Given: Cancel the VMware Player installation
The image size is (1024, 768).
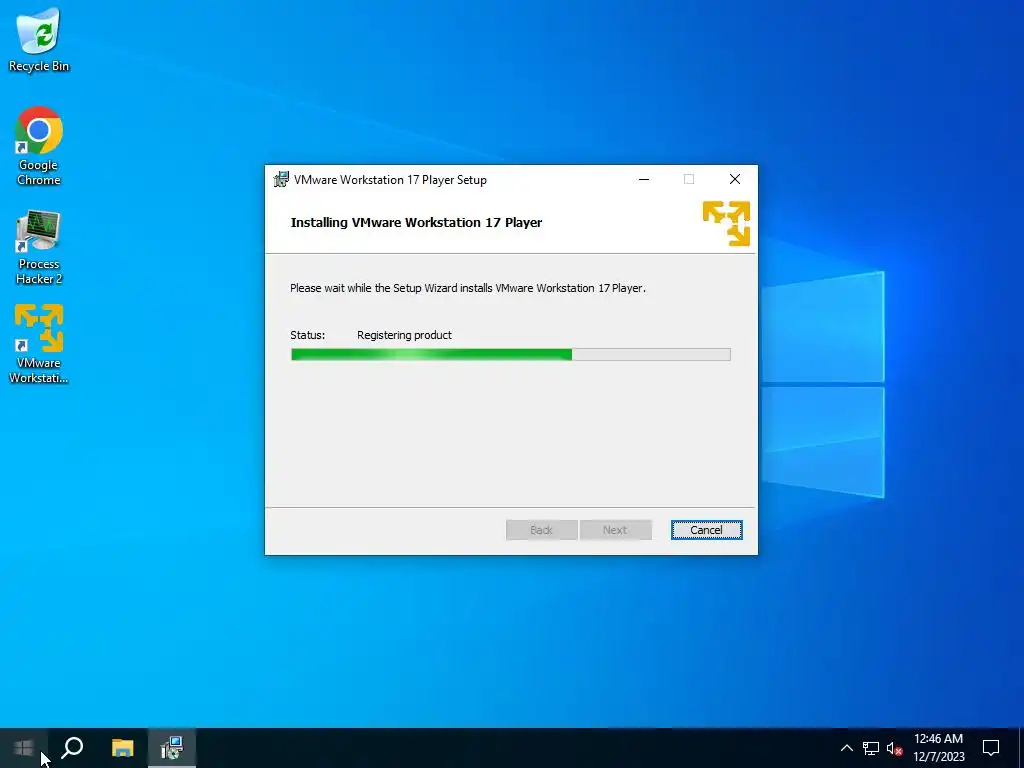Looking at the screenshot, I should pyautogui.click(x=707, y=530).
